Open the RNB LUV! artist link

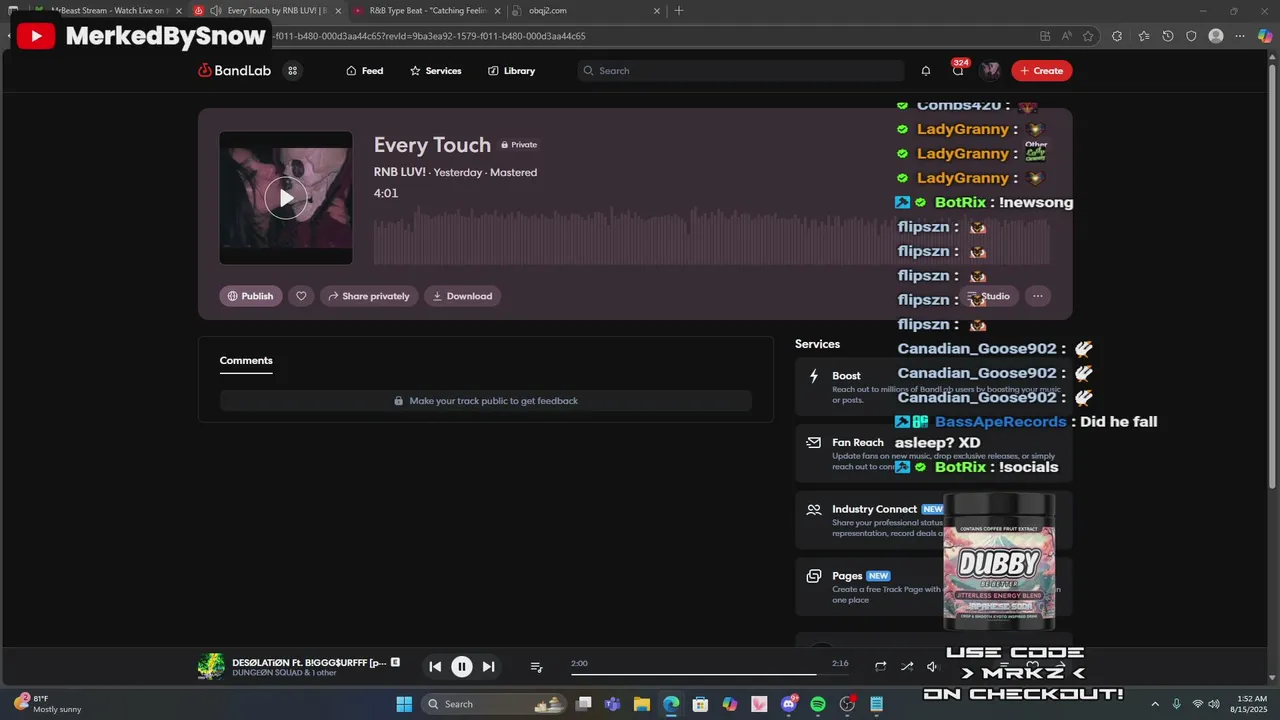[x=400, y=172]
